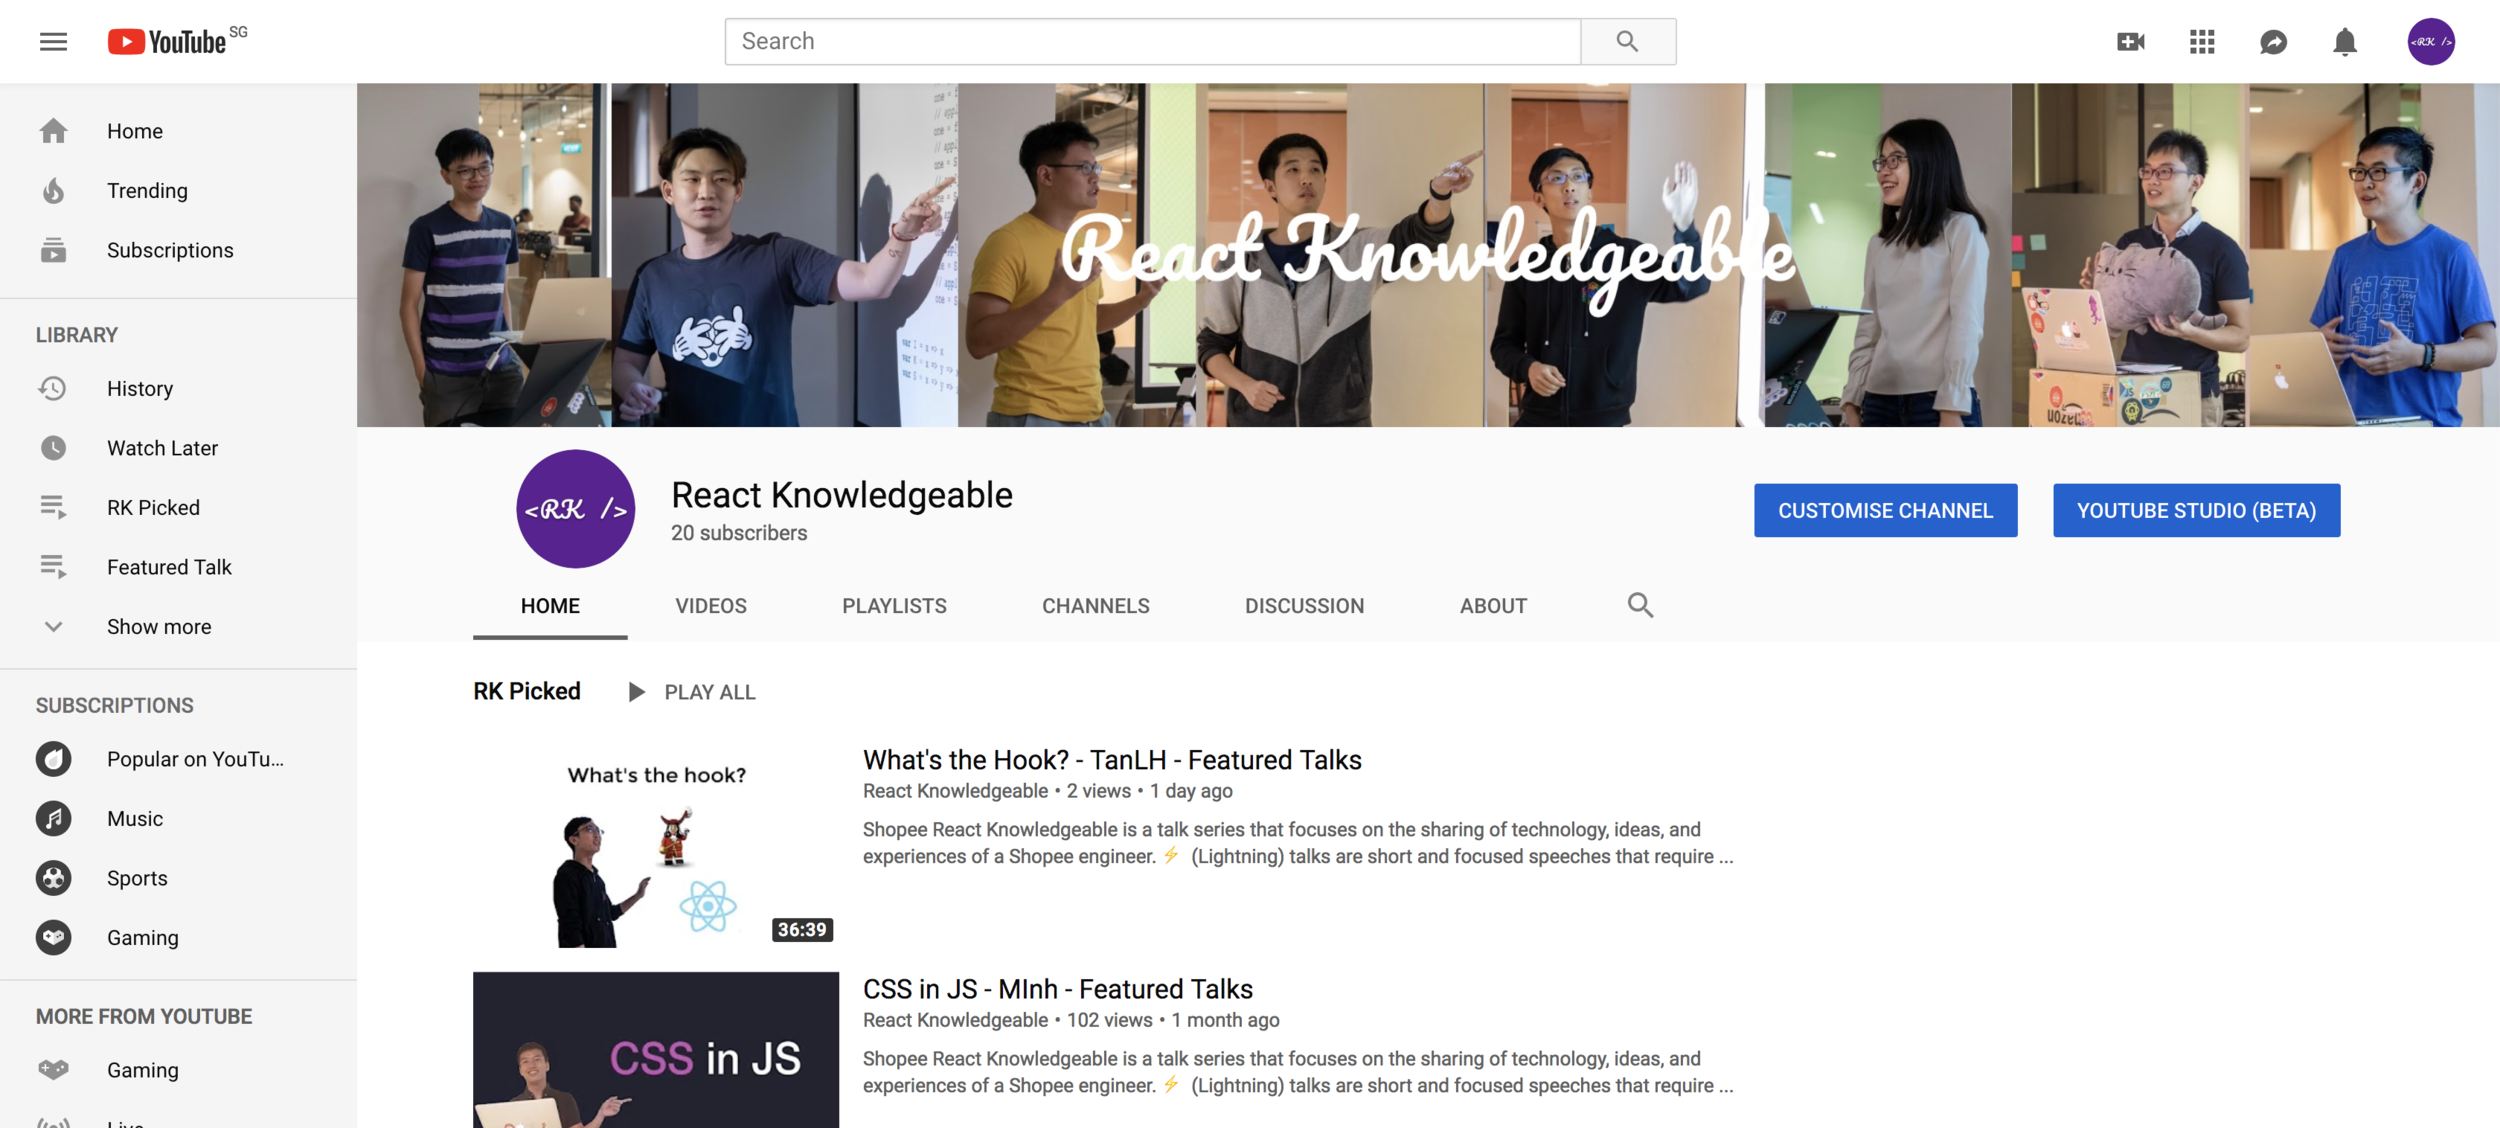2500x1128 pixels.
Task: Click the create video camera icon
Action: coord(2130,41)
